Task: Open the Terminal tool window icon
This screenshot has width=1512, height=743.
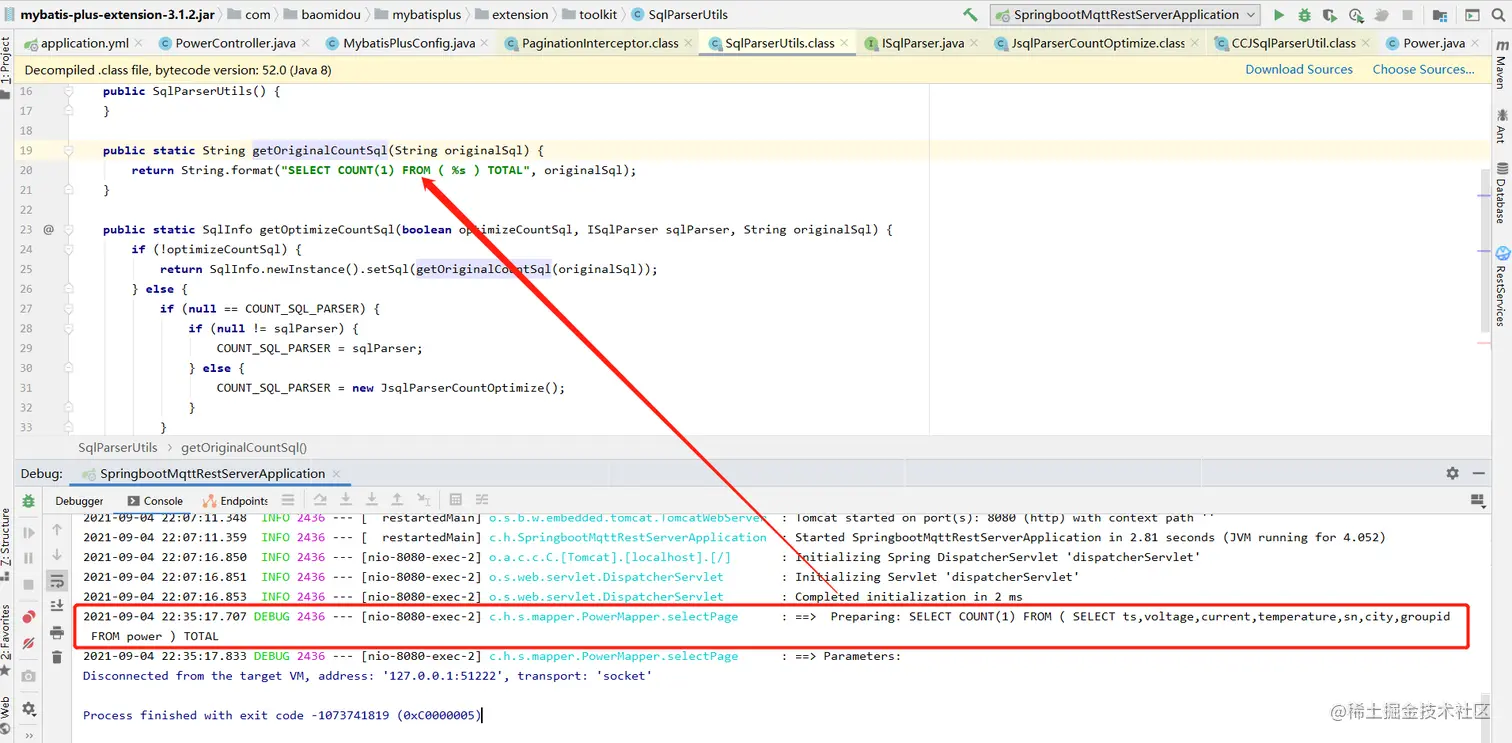Action: (1470, 15)
